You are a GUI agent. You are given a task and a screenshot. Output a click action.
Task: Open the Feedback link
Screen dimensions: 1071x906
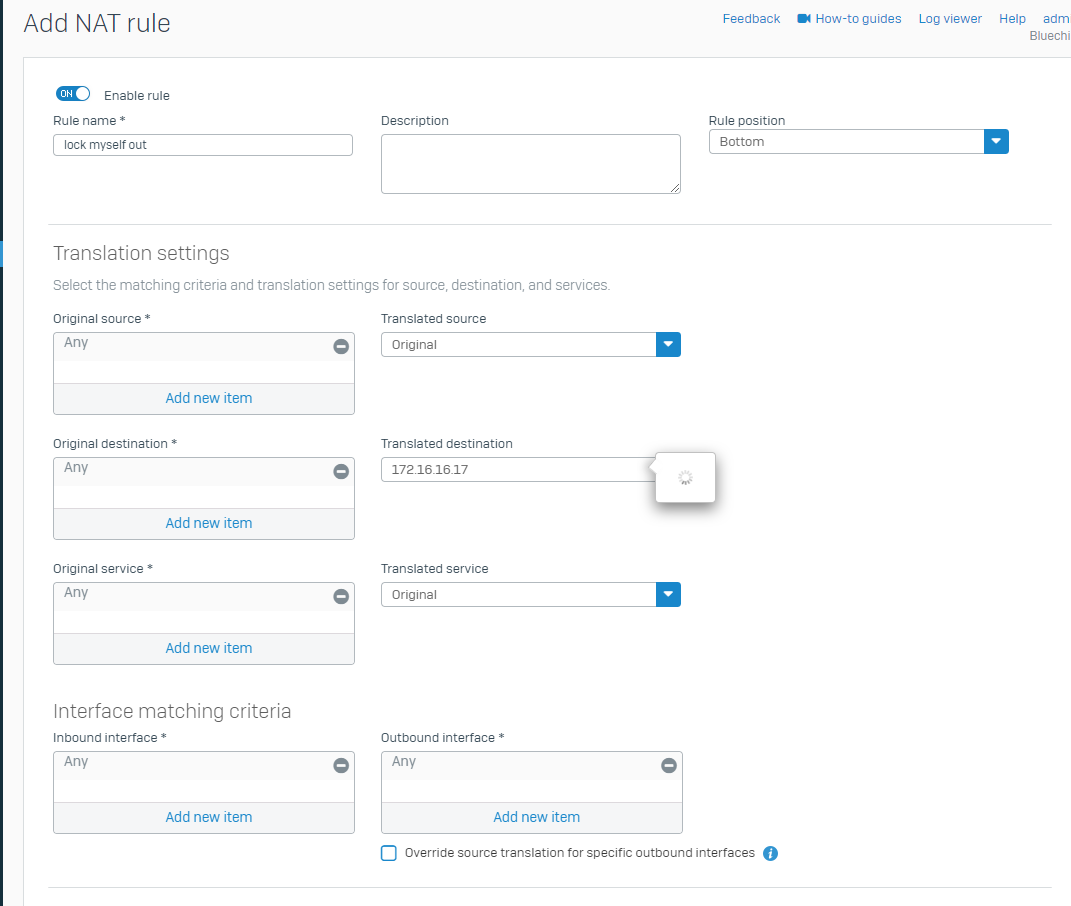(x=751, y=18)
